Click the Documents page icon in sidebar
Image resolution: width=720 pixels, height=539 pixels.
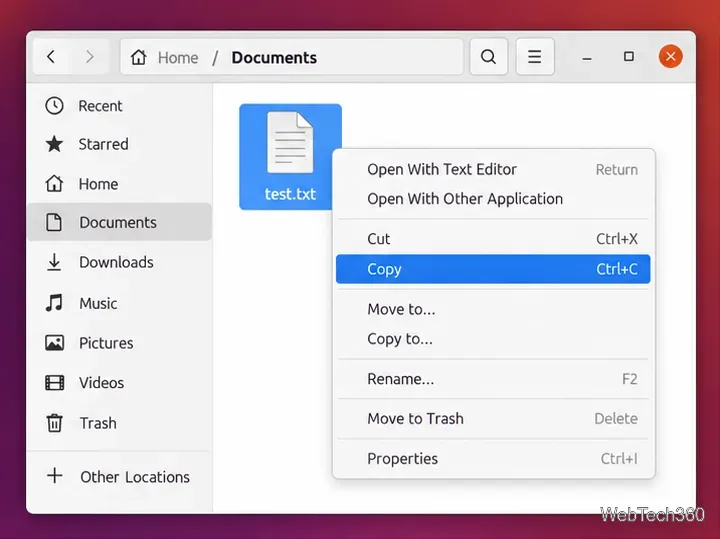coord(54,222)
